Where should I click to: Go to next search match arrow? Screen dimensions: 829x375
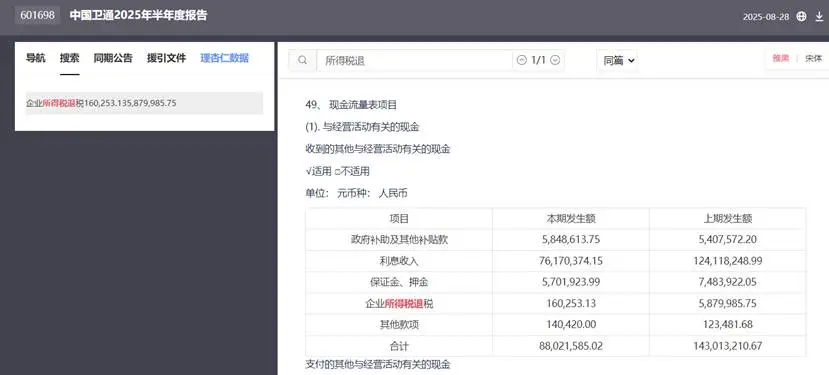pyautogui.click(x=555, y=60)
